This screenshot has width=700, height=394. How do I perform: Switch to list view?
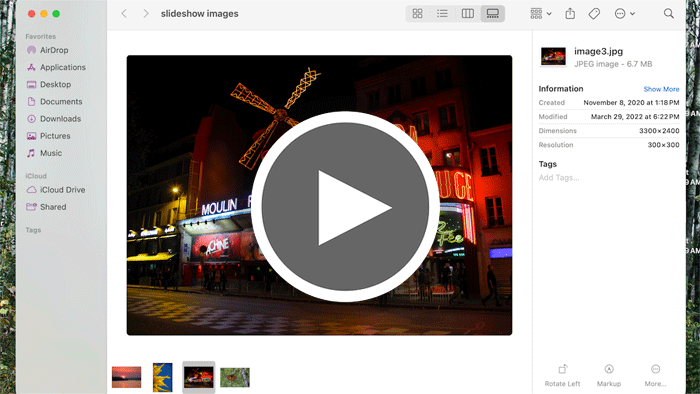[442, 13]
